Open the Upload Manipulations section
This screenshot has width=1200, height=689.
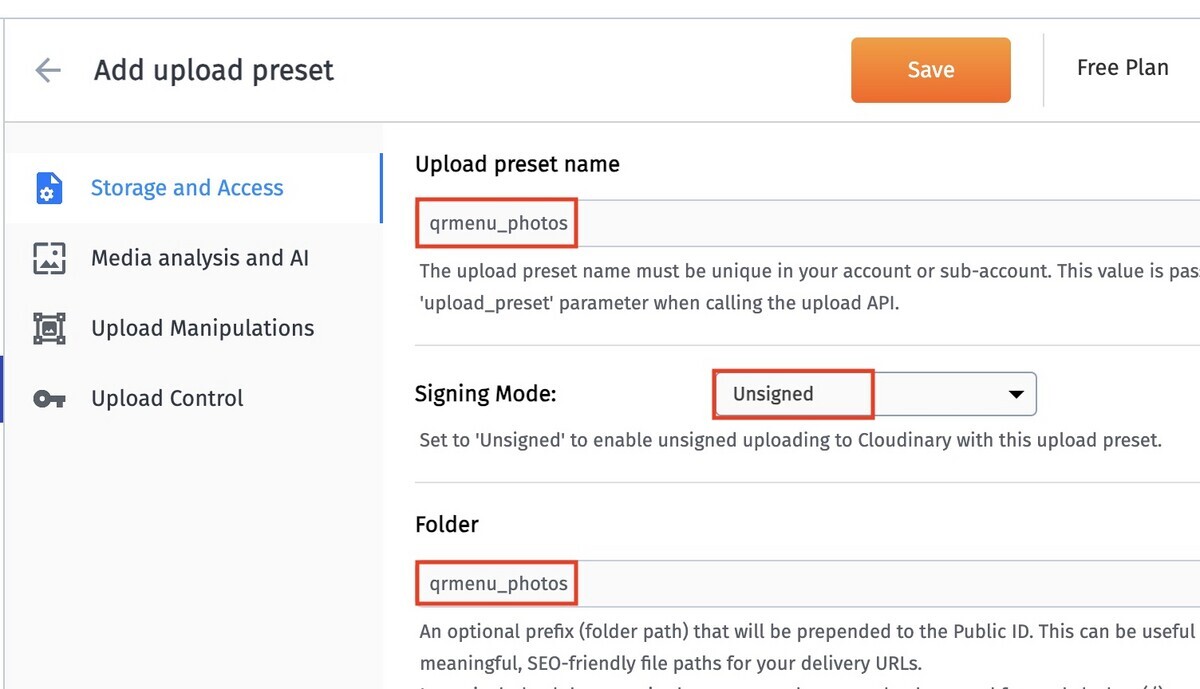(202, 328)
